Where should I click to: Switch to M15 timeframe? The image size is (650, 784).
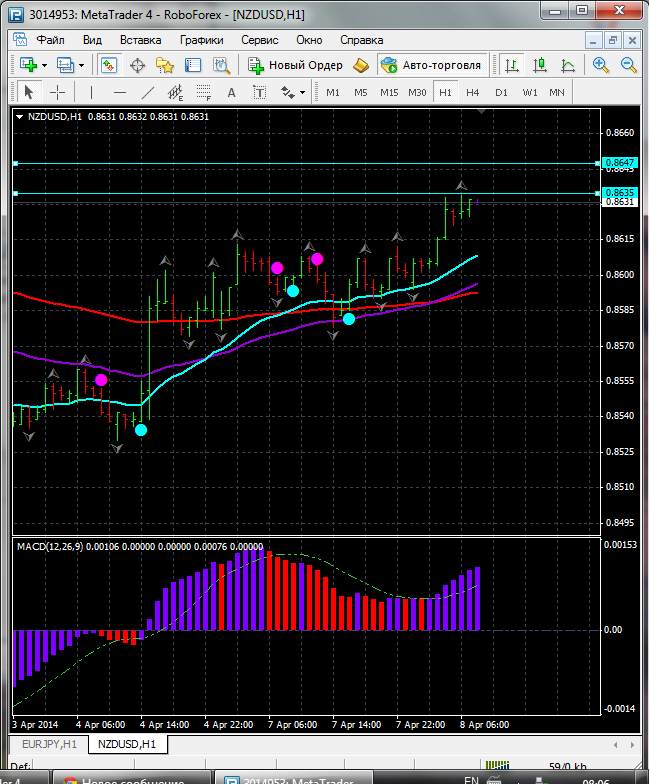click(389, 92)
